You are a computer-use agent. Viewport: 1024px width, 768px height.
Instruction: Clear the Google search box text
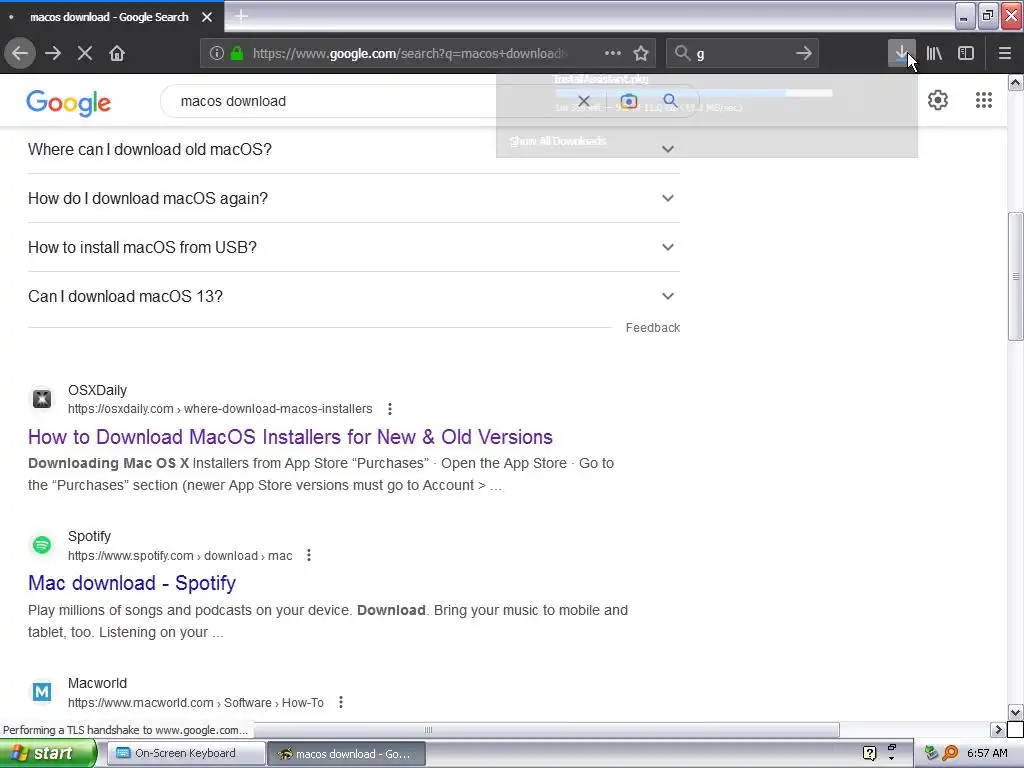click(584, 101)
